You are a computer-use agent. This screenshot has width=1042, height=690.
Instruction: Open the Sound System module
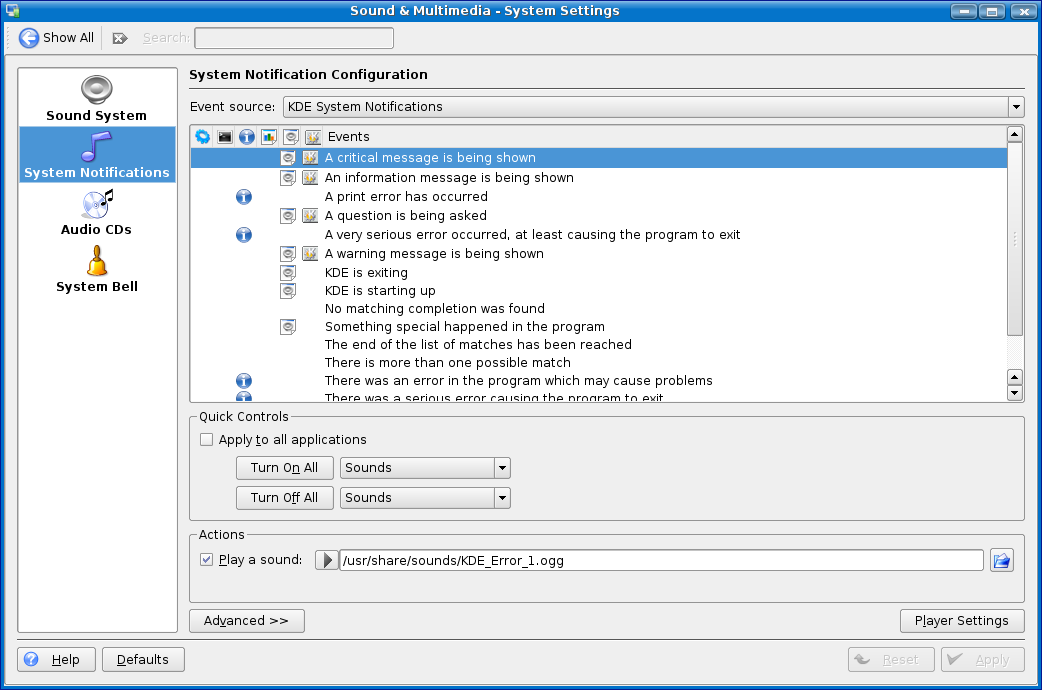(97, 99)
